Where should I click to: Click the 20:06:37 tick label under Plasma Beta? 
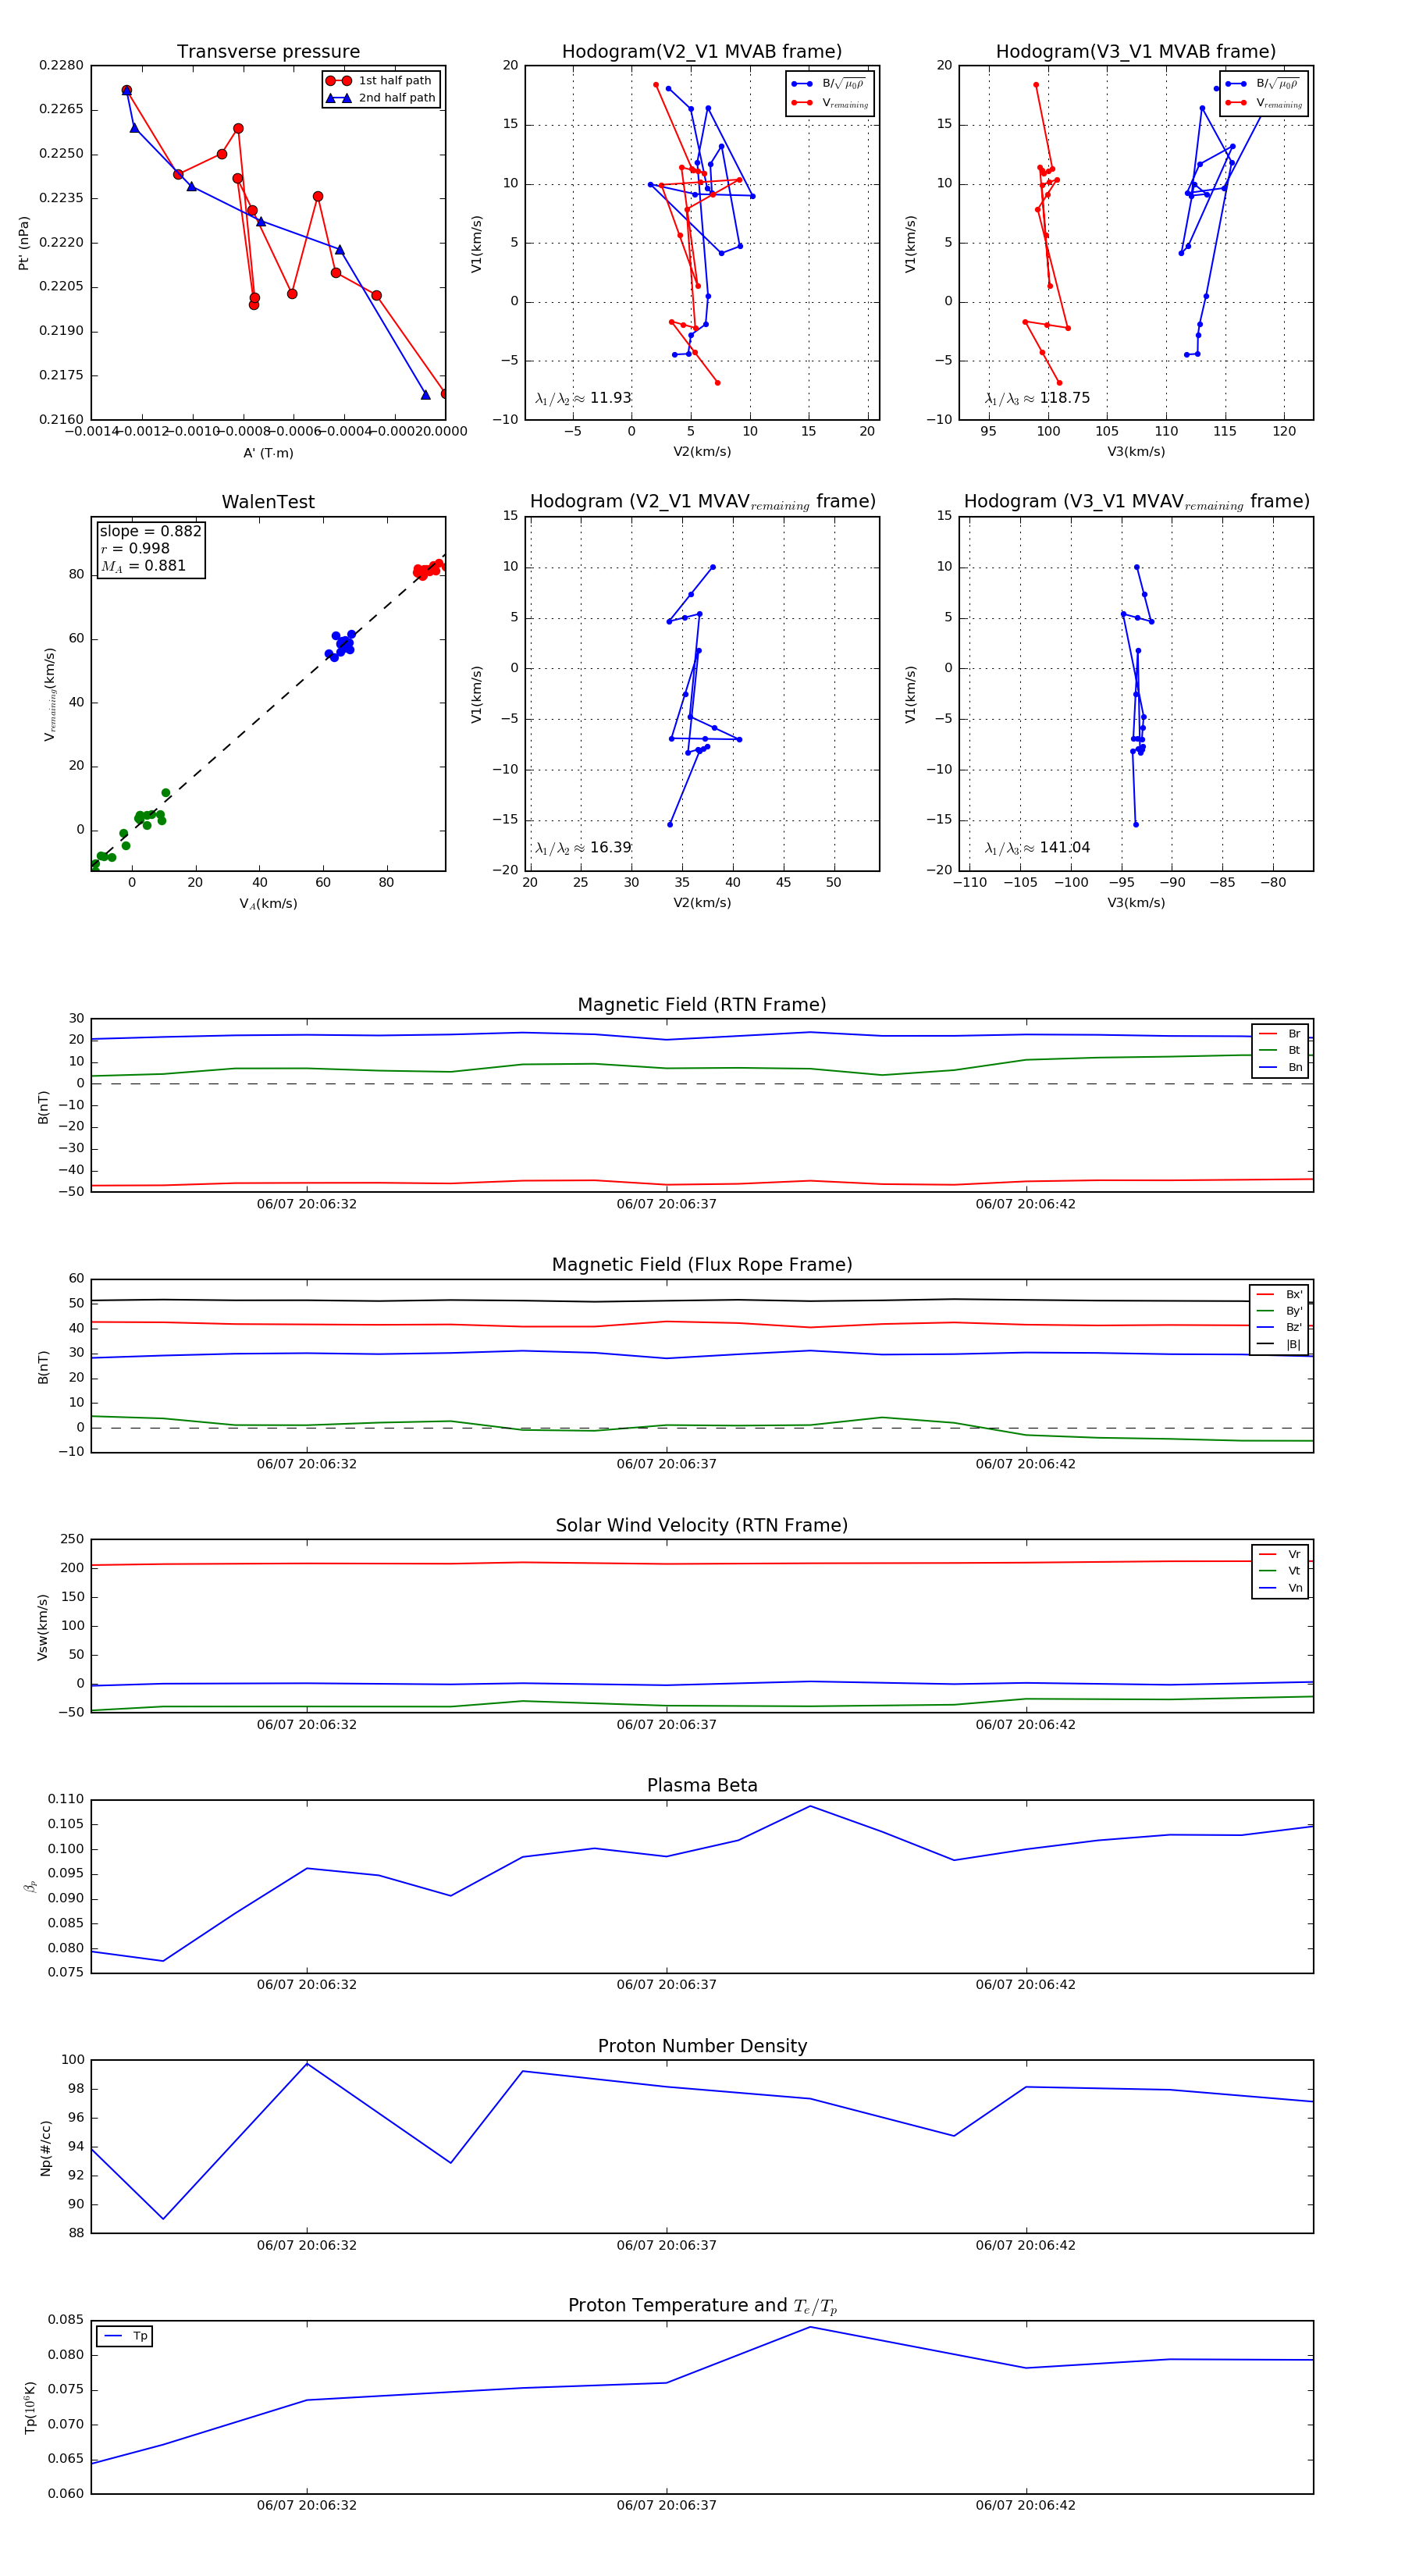666,1984
